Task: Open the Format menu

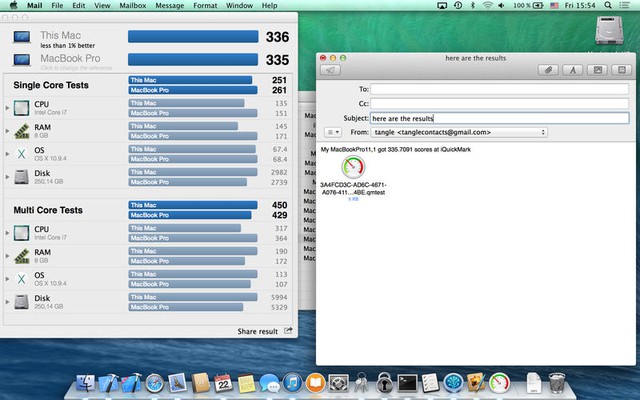Action: (205, 5)
